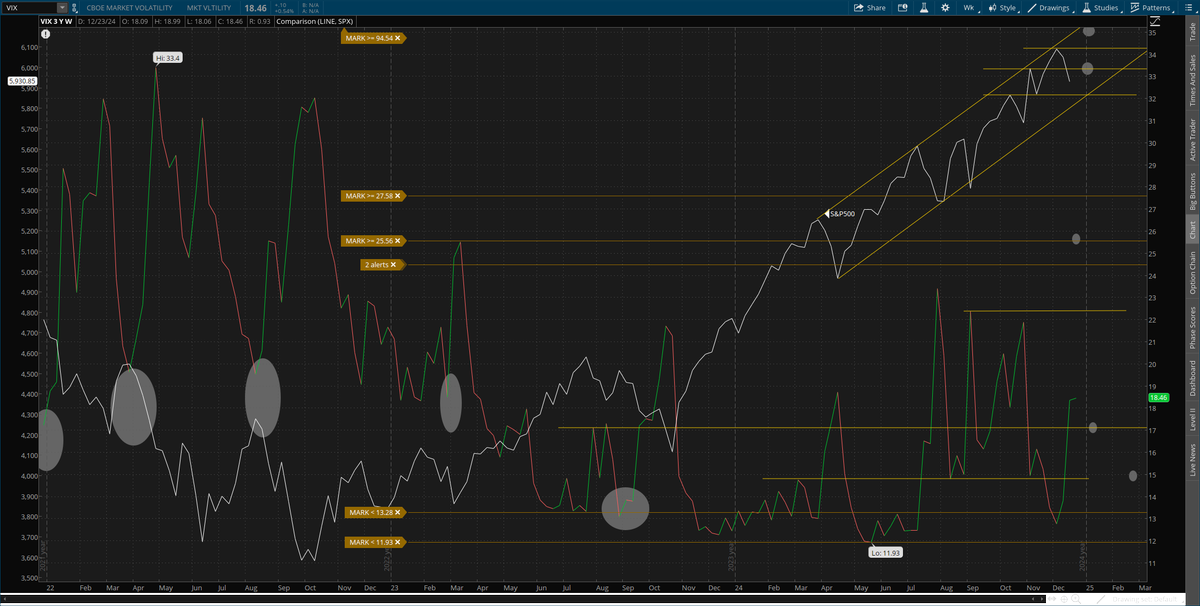This screenshot has width=1200, height=606.
Task: Open the Patterns dropdown menu
Action: pos(1150,8)
